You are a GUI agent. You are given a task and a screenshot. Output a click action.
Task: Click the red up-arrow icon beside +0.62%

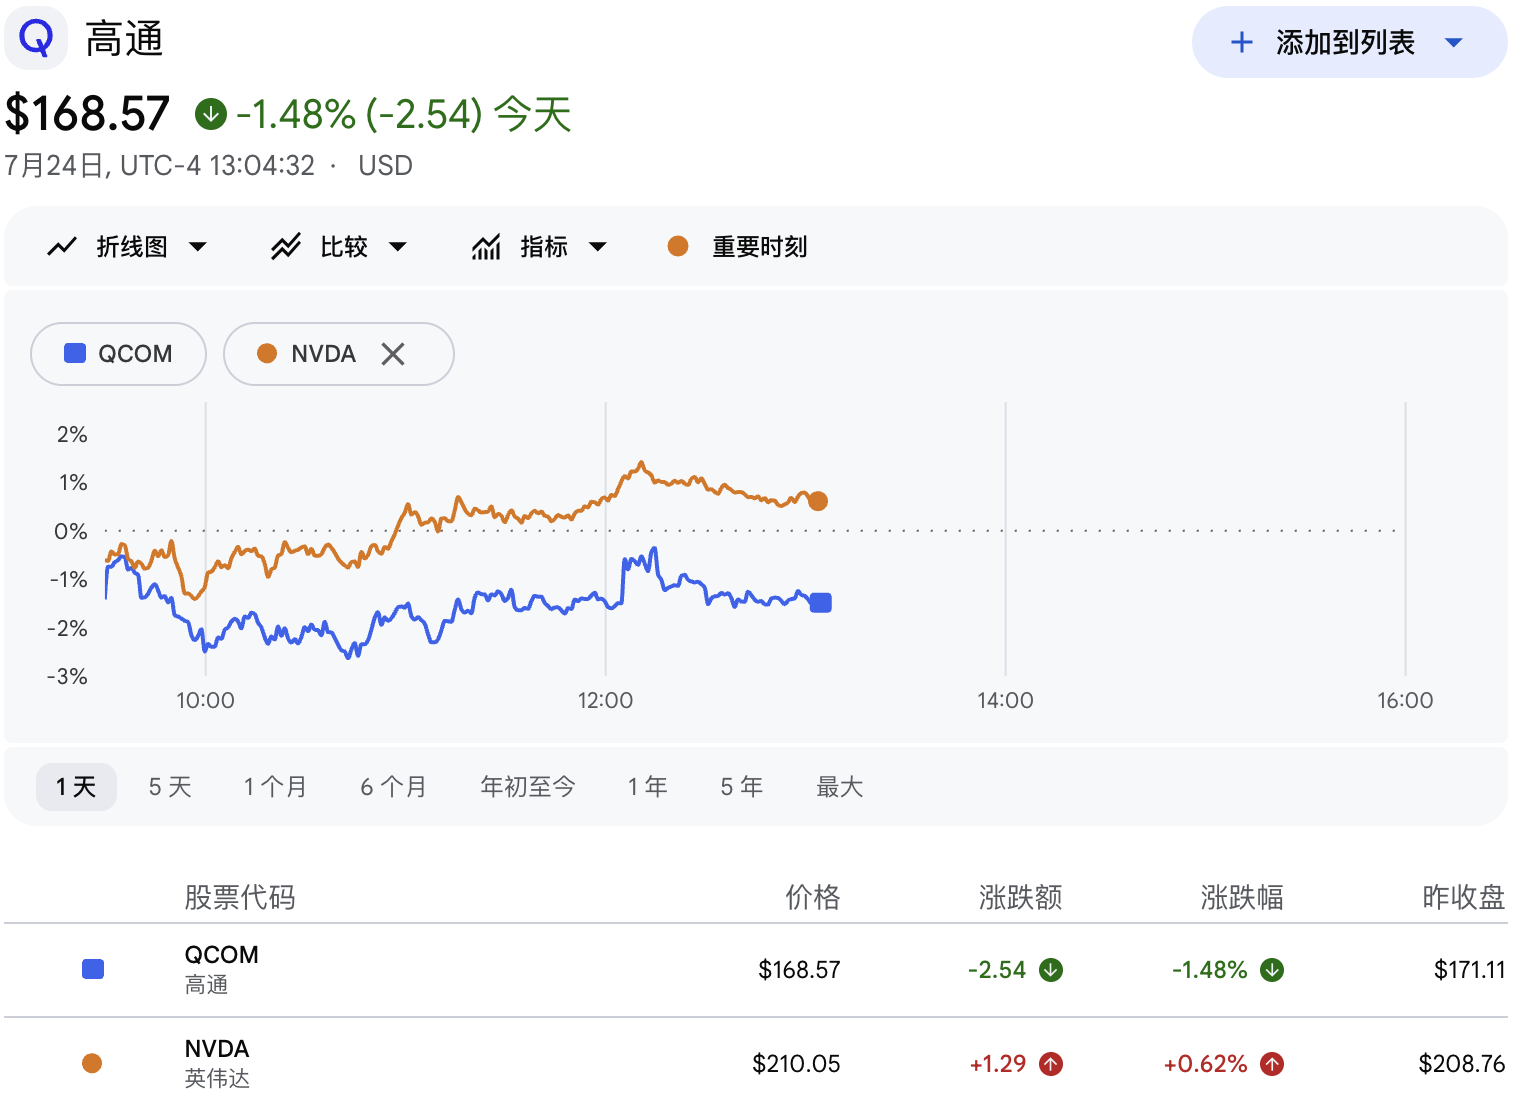[x=1272, y=1064]
